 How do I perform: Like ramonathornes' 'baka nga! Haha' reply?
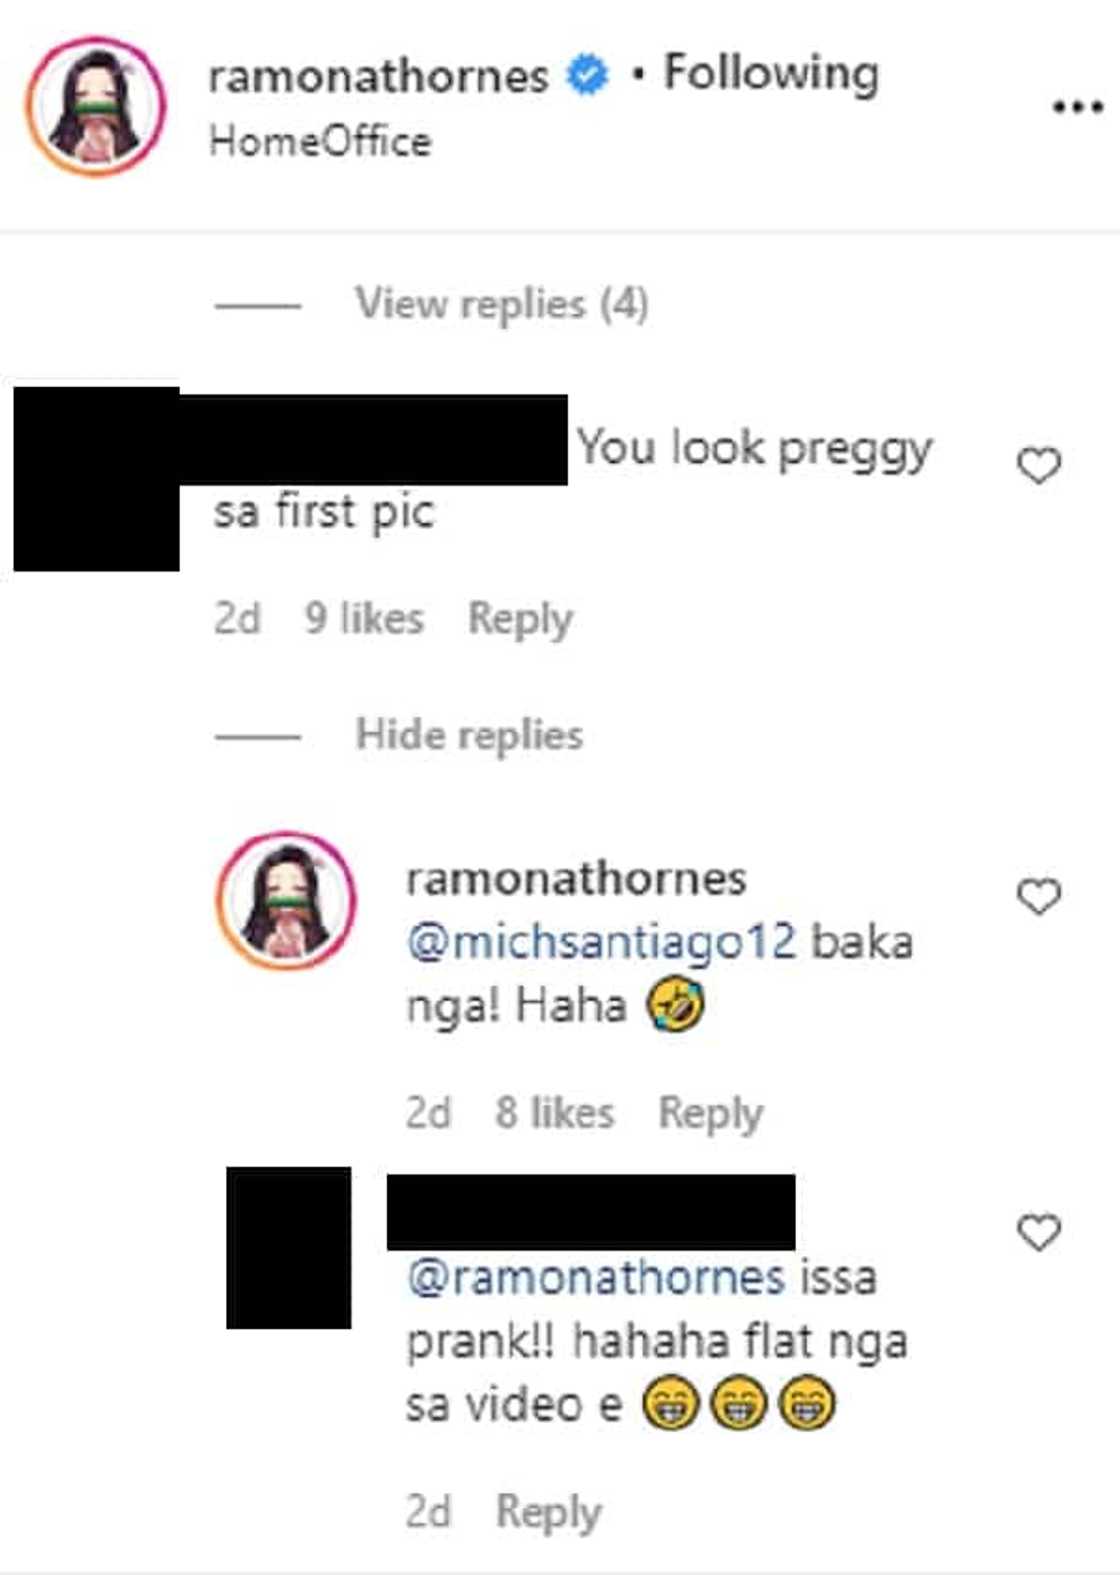pyautogui.click(x=1038, y=897)
